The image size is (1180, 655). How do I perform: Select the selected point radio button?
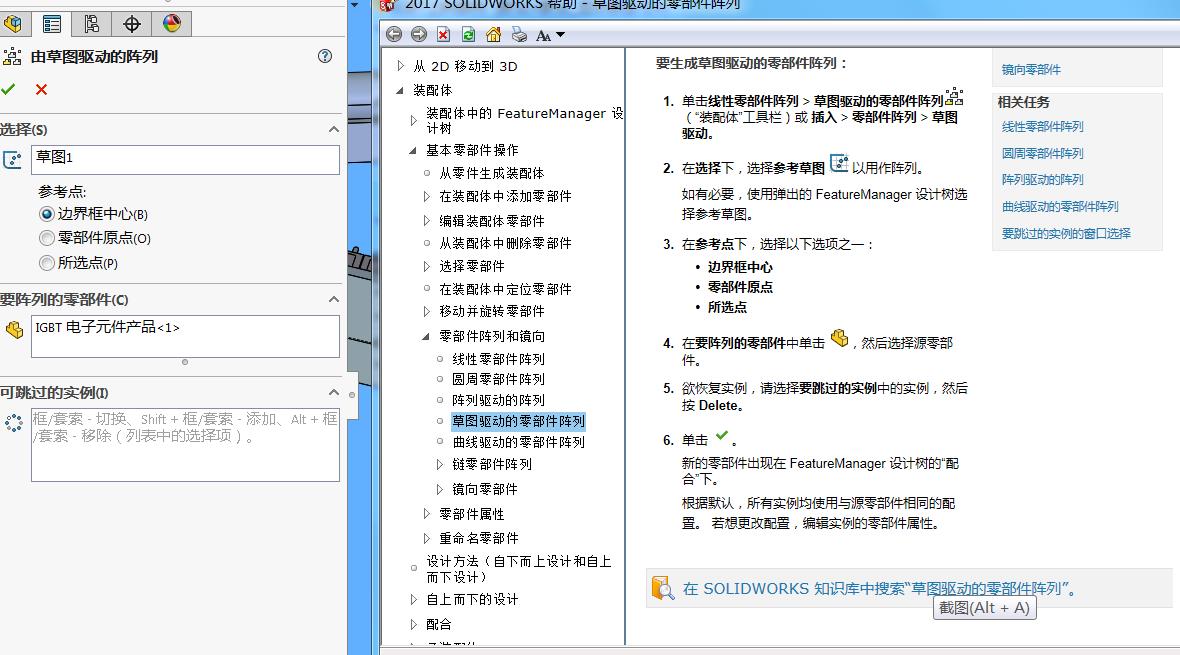click(x=47, y=263)
